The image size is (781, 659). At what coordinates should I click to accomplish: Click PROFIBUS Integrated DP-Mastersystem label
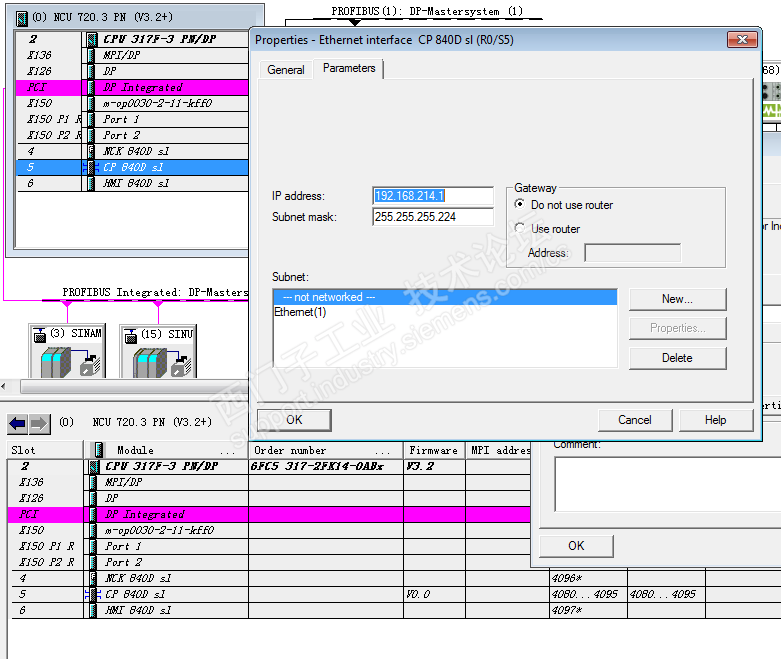pyautogui.click(x=155, y=292)
